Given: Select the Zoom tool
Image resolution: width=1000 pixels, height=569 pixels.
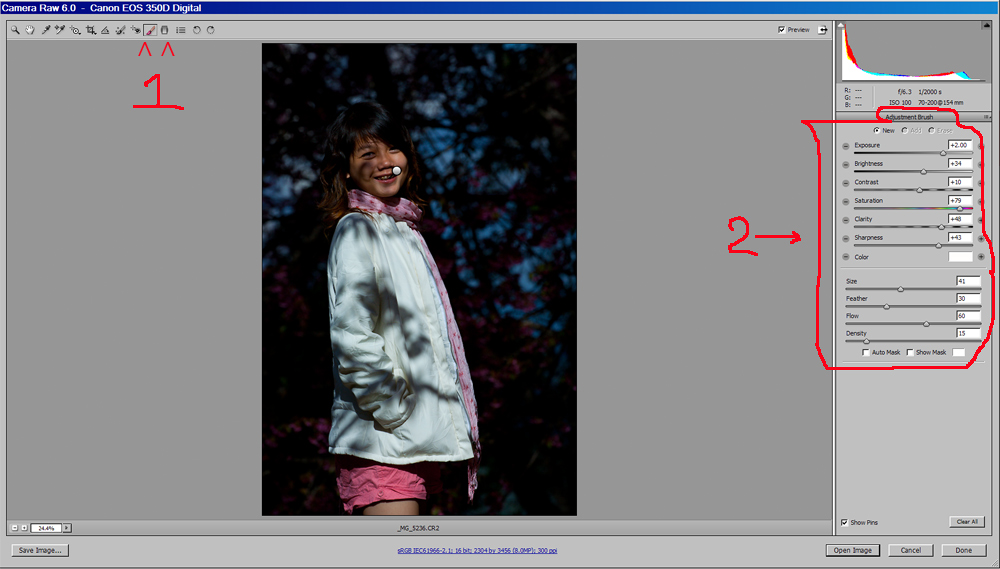Looking at the screenshot, I should pyautogui.click(x=16, y=30).
